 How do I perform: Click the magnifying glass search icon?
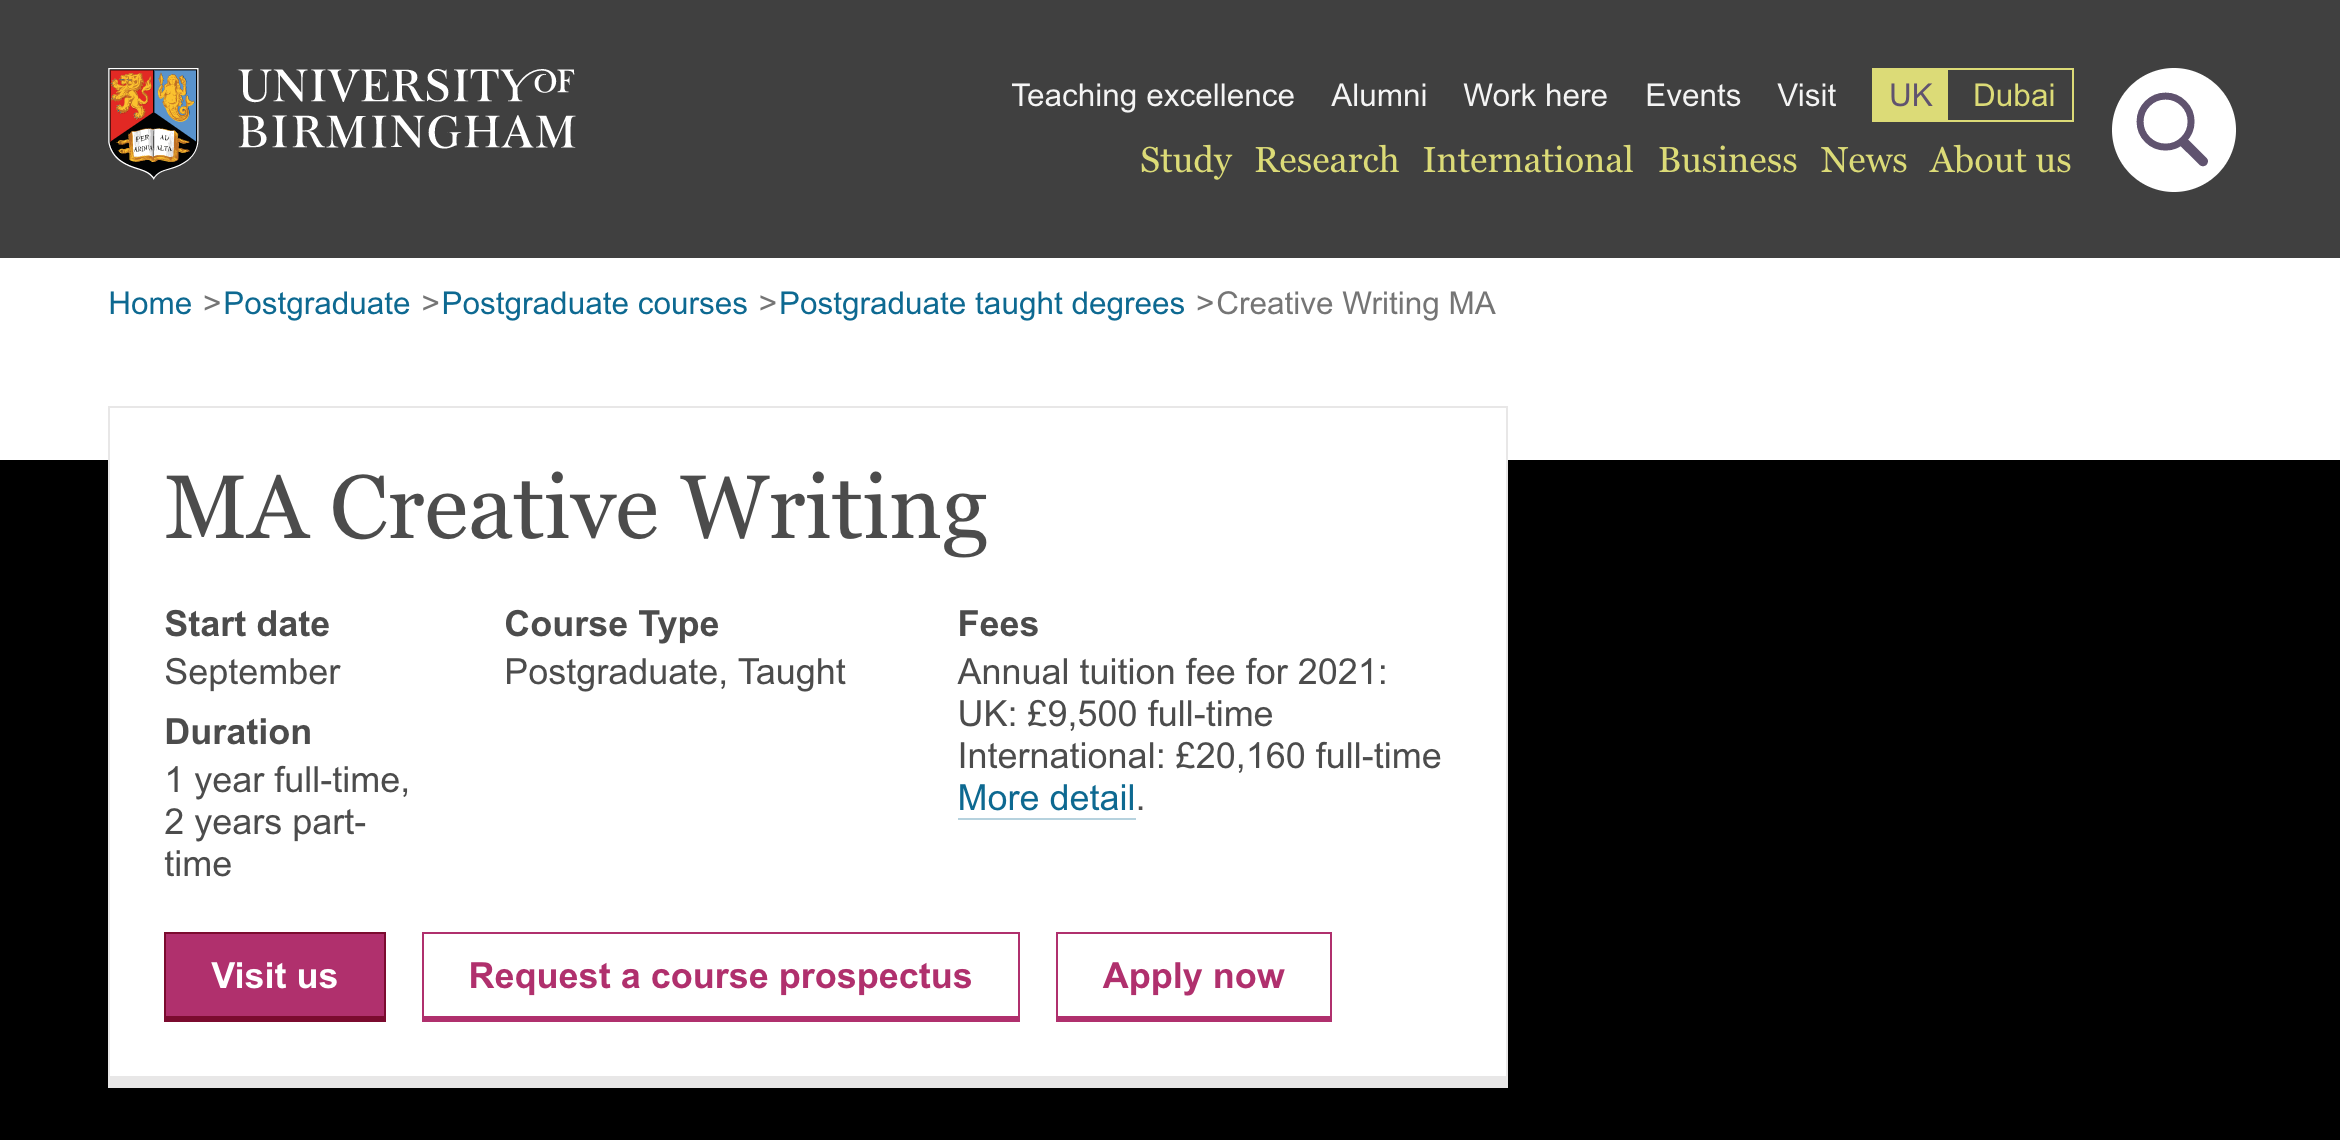(2172, 130)
